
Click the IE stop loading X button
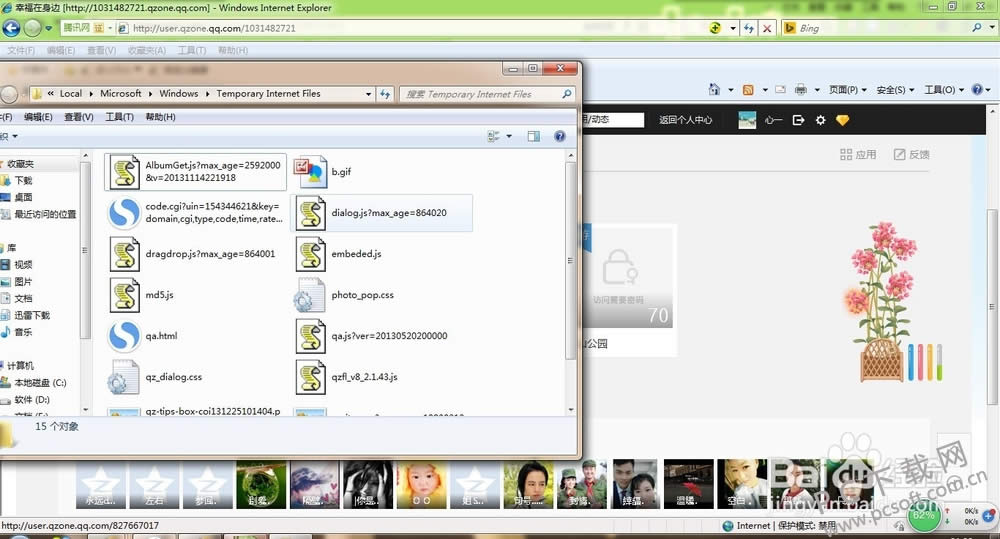pyautogui.click(x=767, y=28)
